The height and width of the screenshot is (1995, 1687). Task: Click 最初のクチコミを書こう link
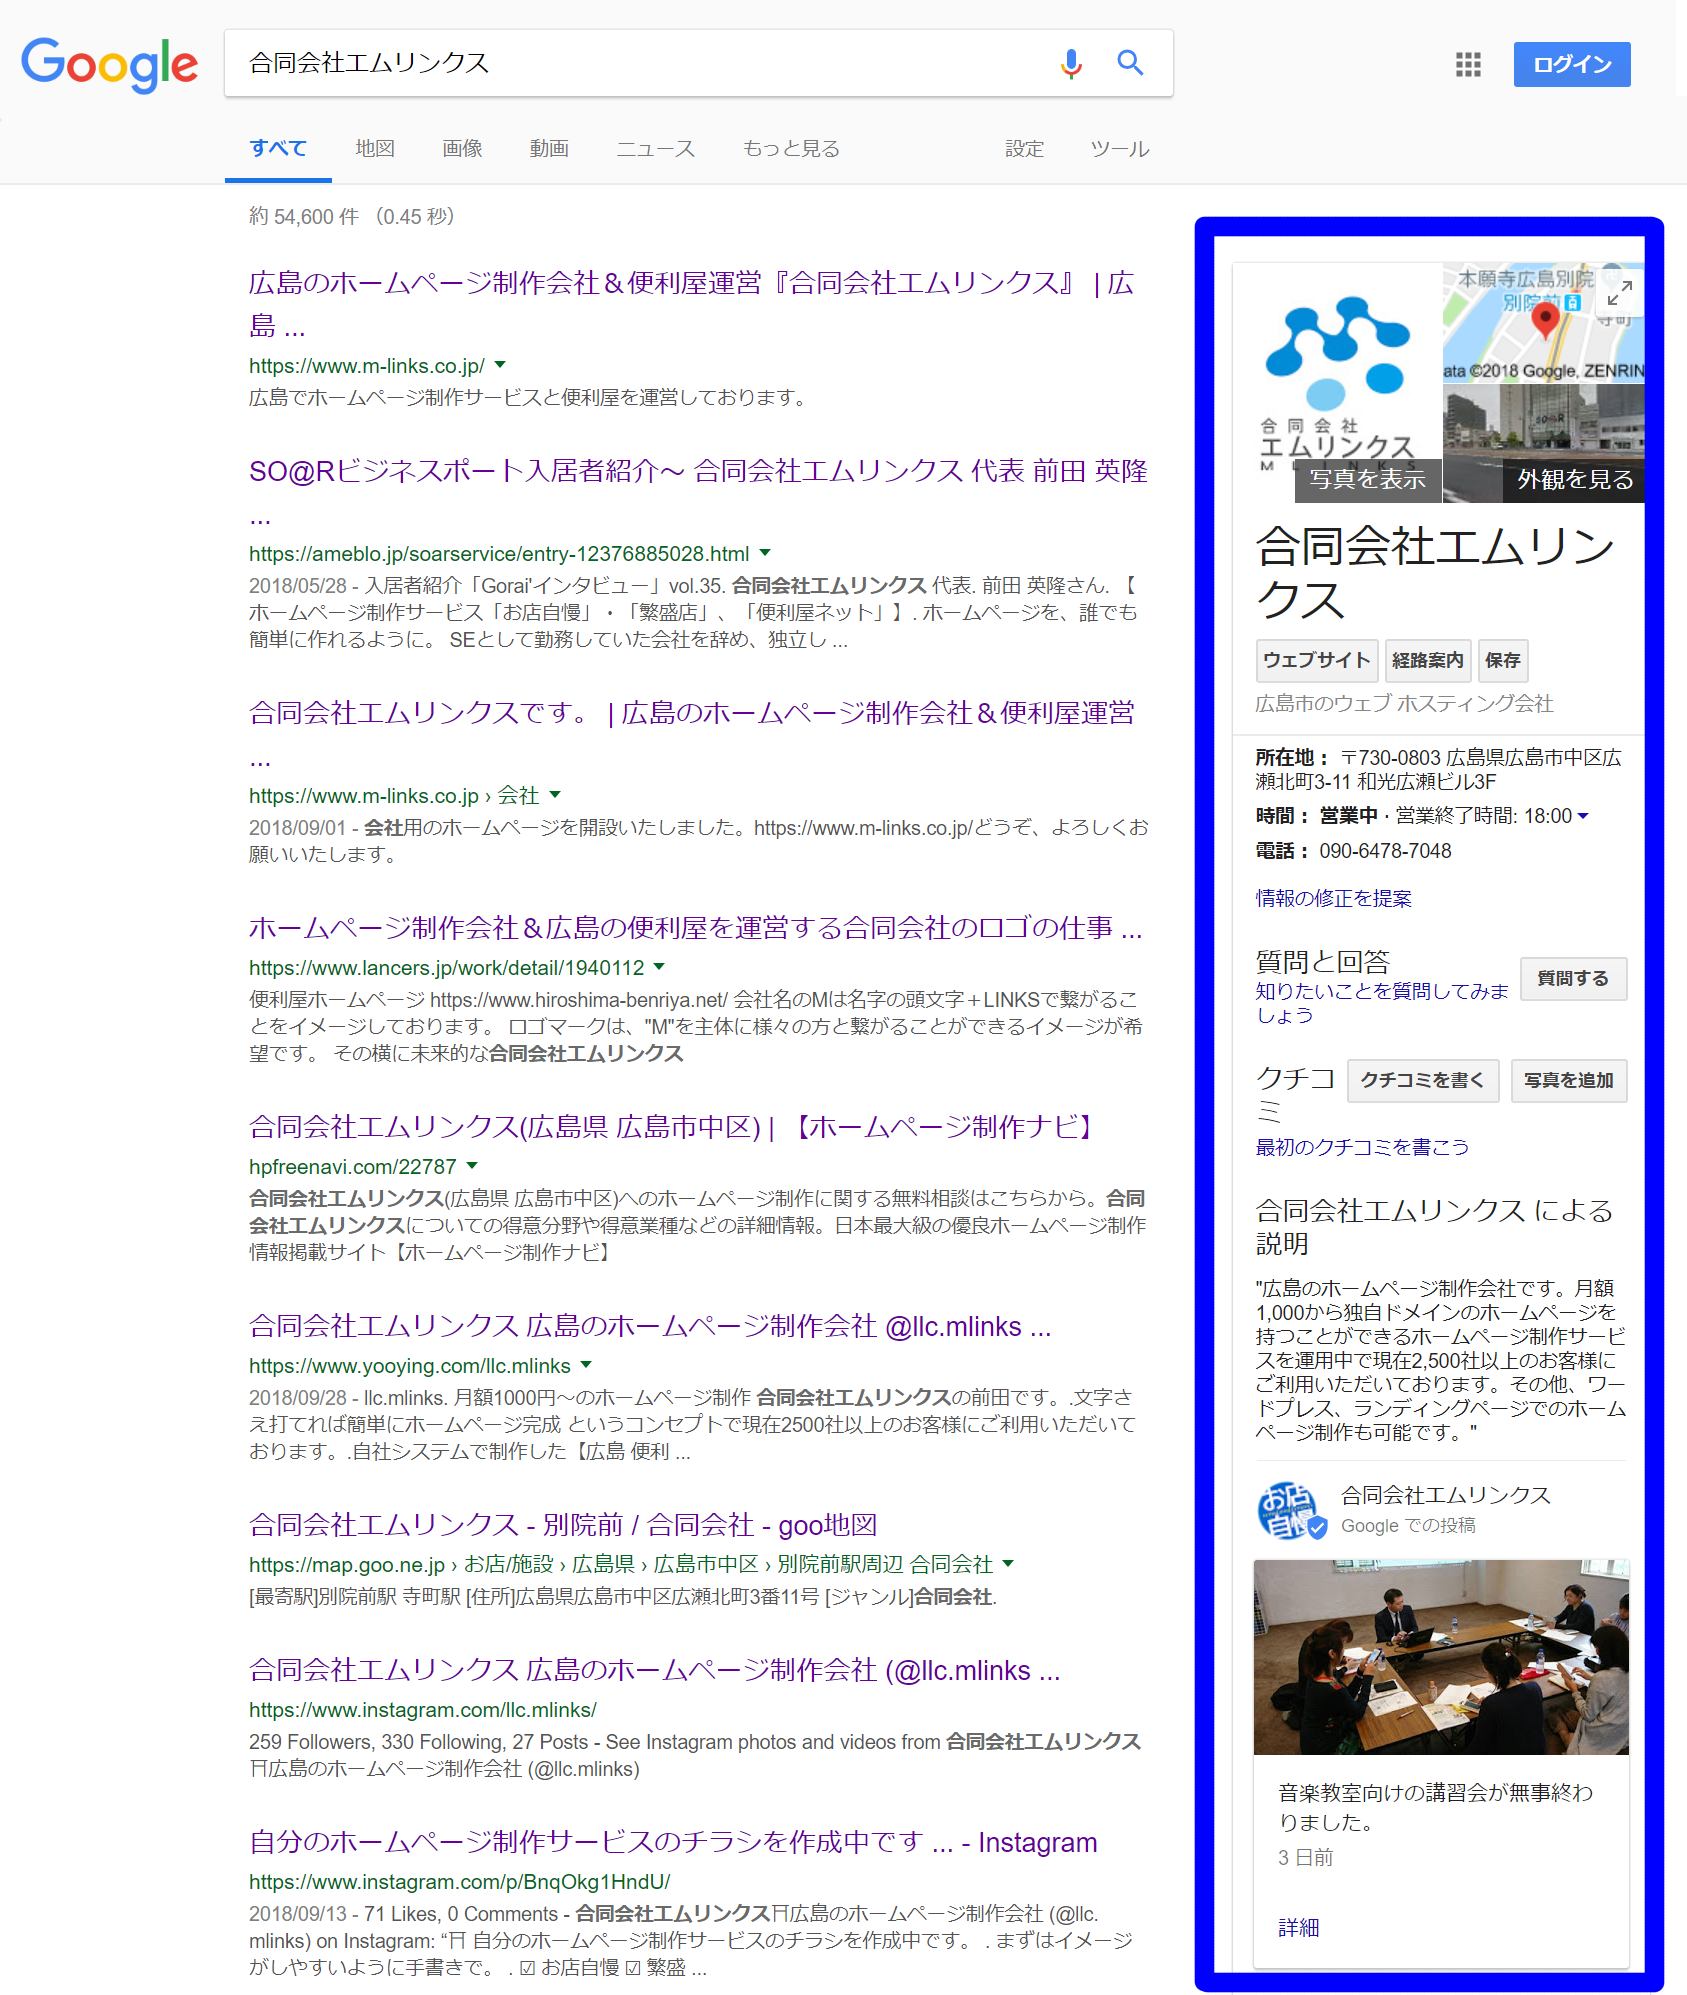tap(1362, 1147)
